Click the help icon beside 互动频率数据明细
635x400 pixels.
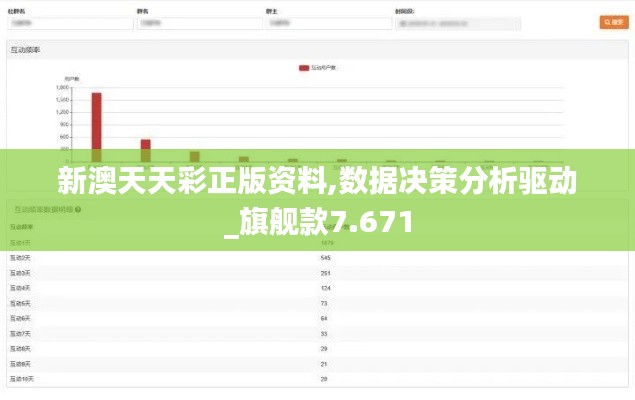point(78,210)
